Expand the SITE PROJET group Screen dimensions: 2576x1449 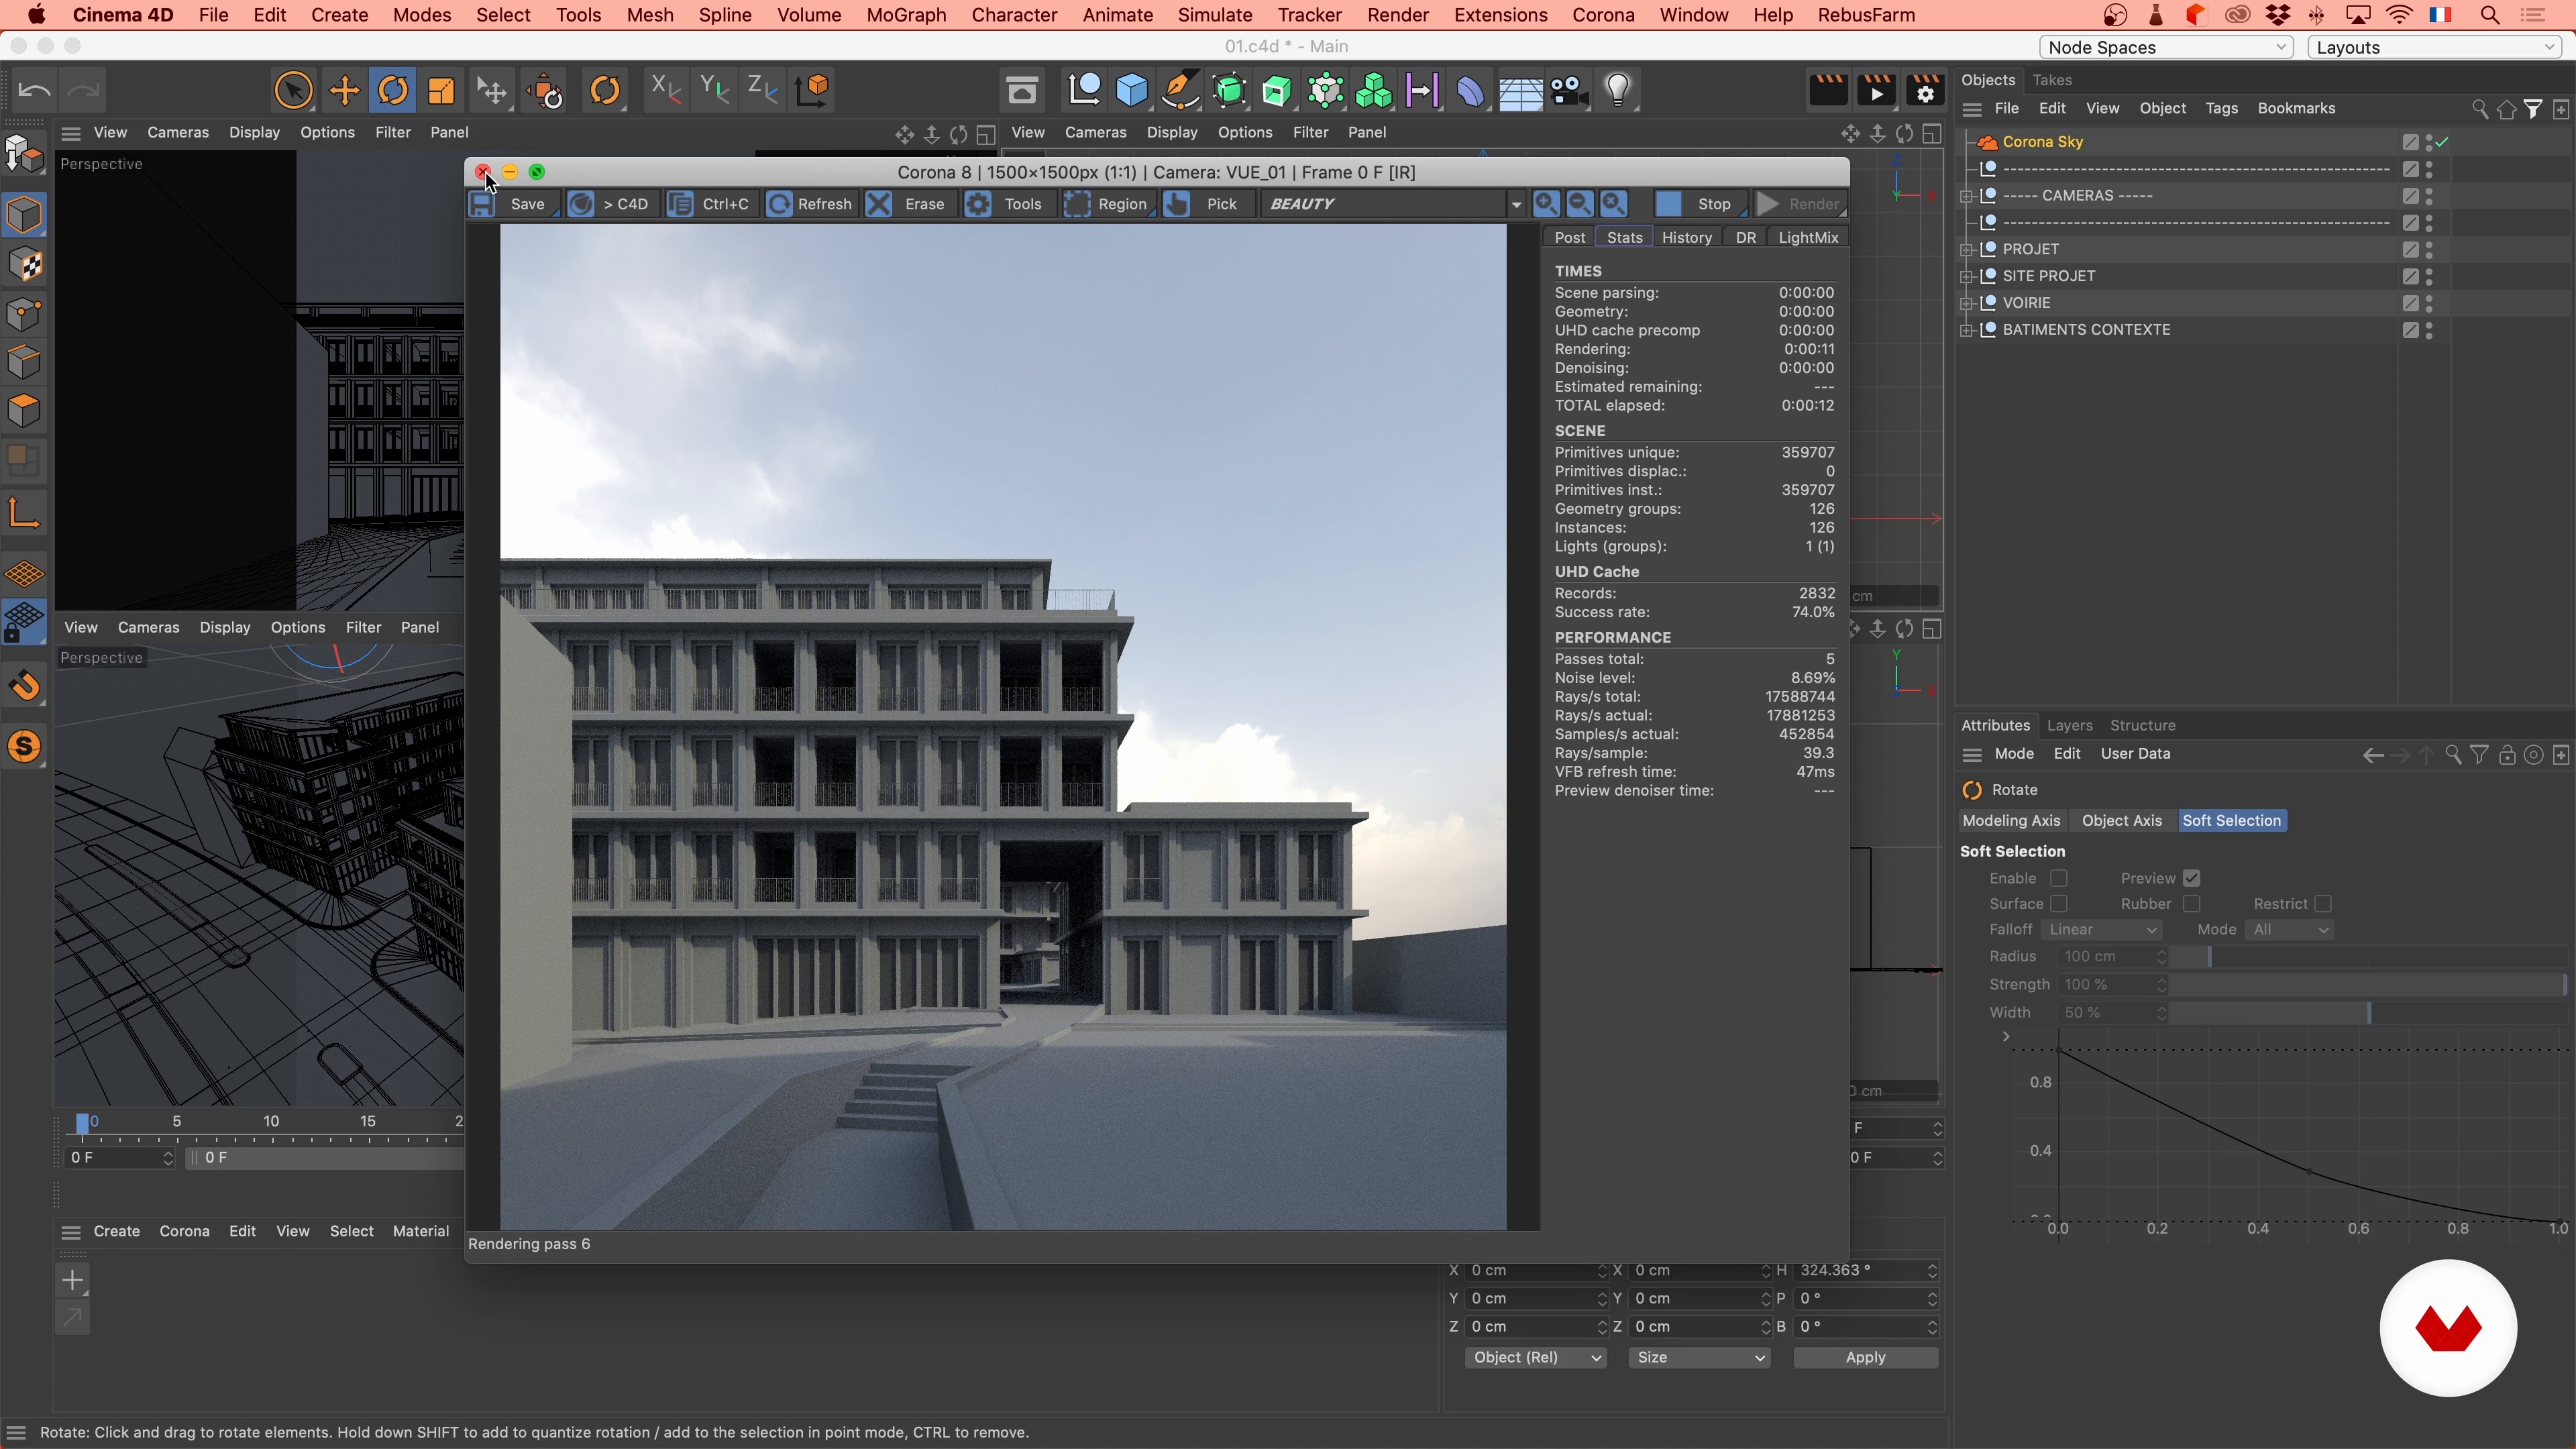[x=1967, y=276]
